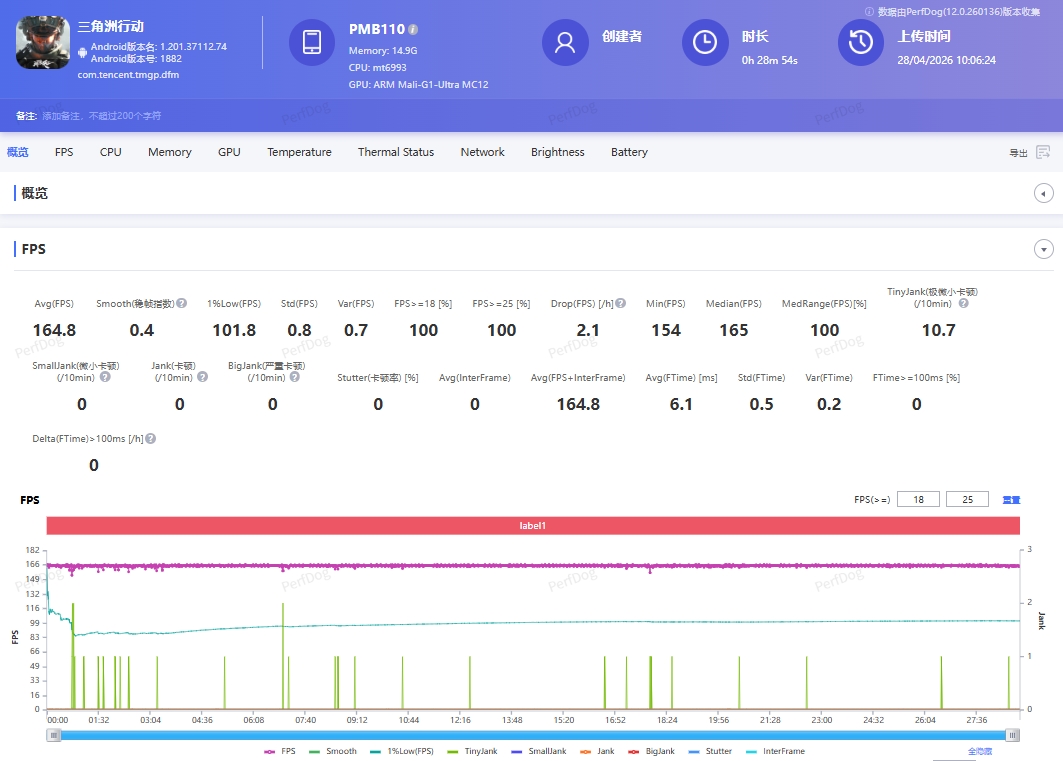
Task: Select the red label1 bar above chart
Action: [x=532, y=525]
